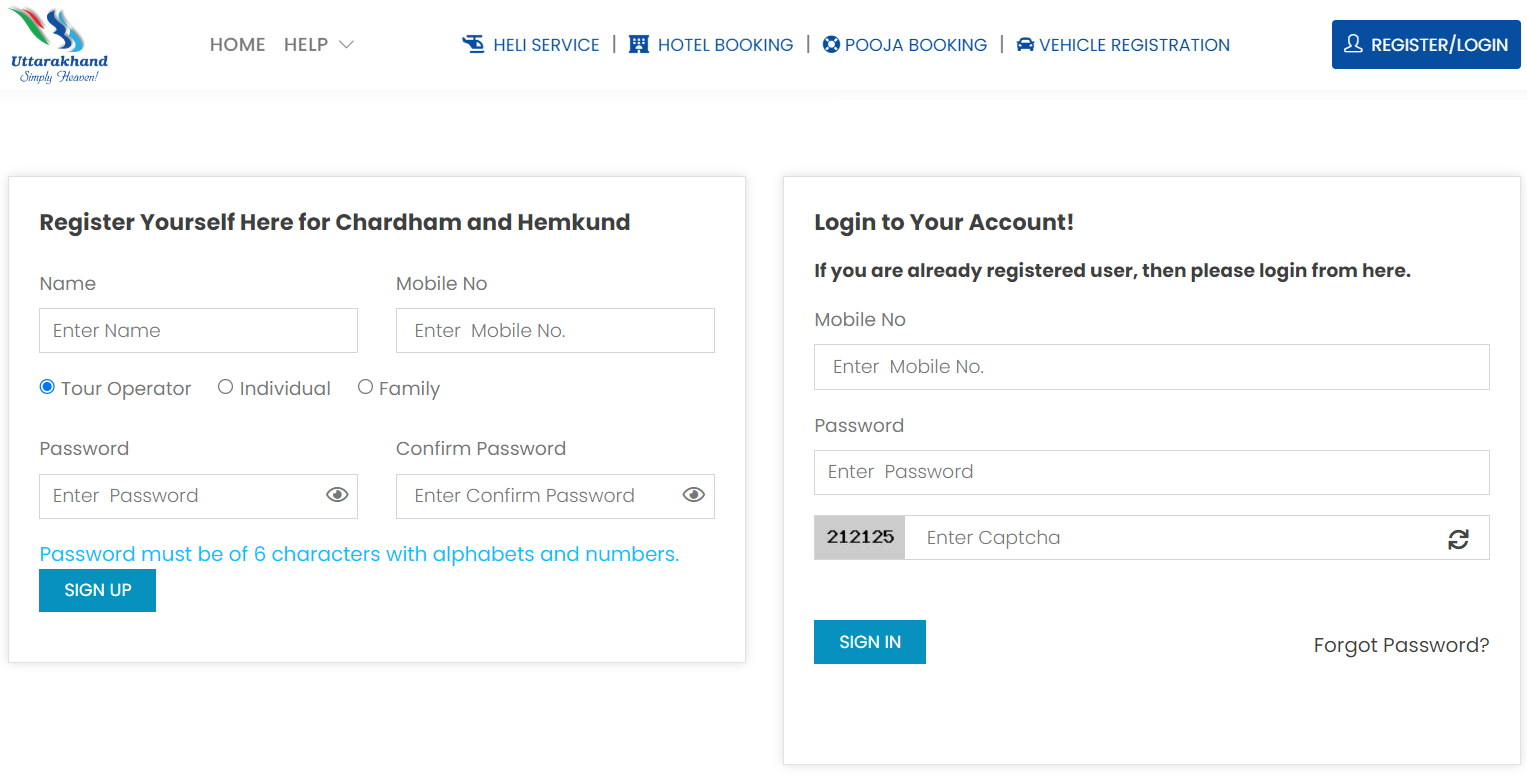Select the Tour Operator radio option
1527x781 pixels.
pos(47,387)
